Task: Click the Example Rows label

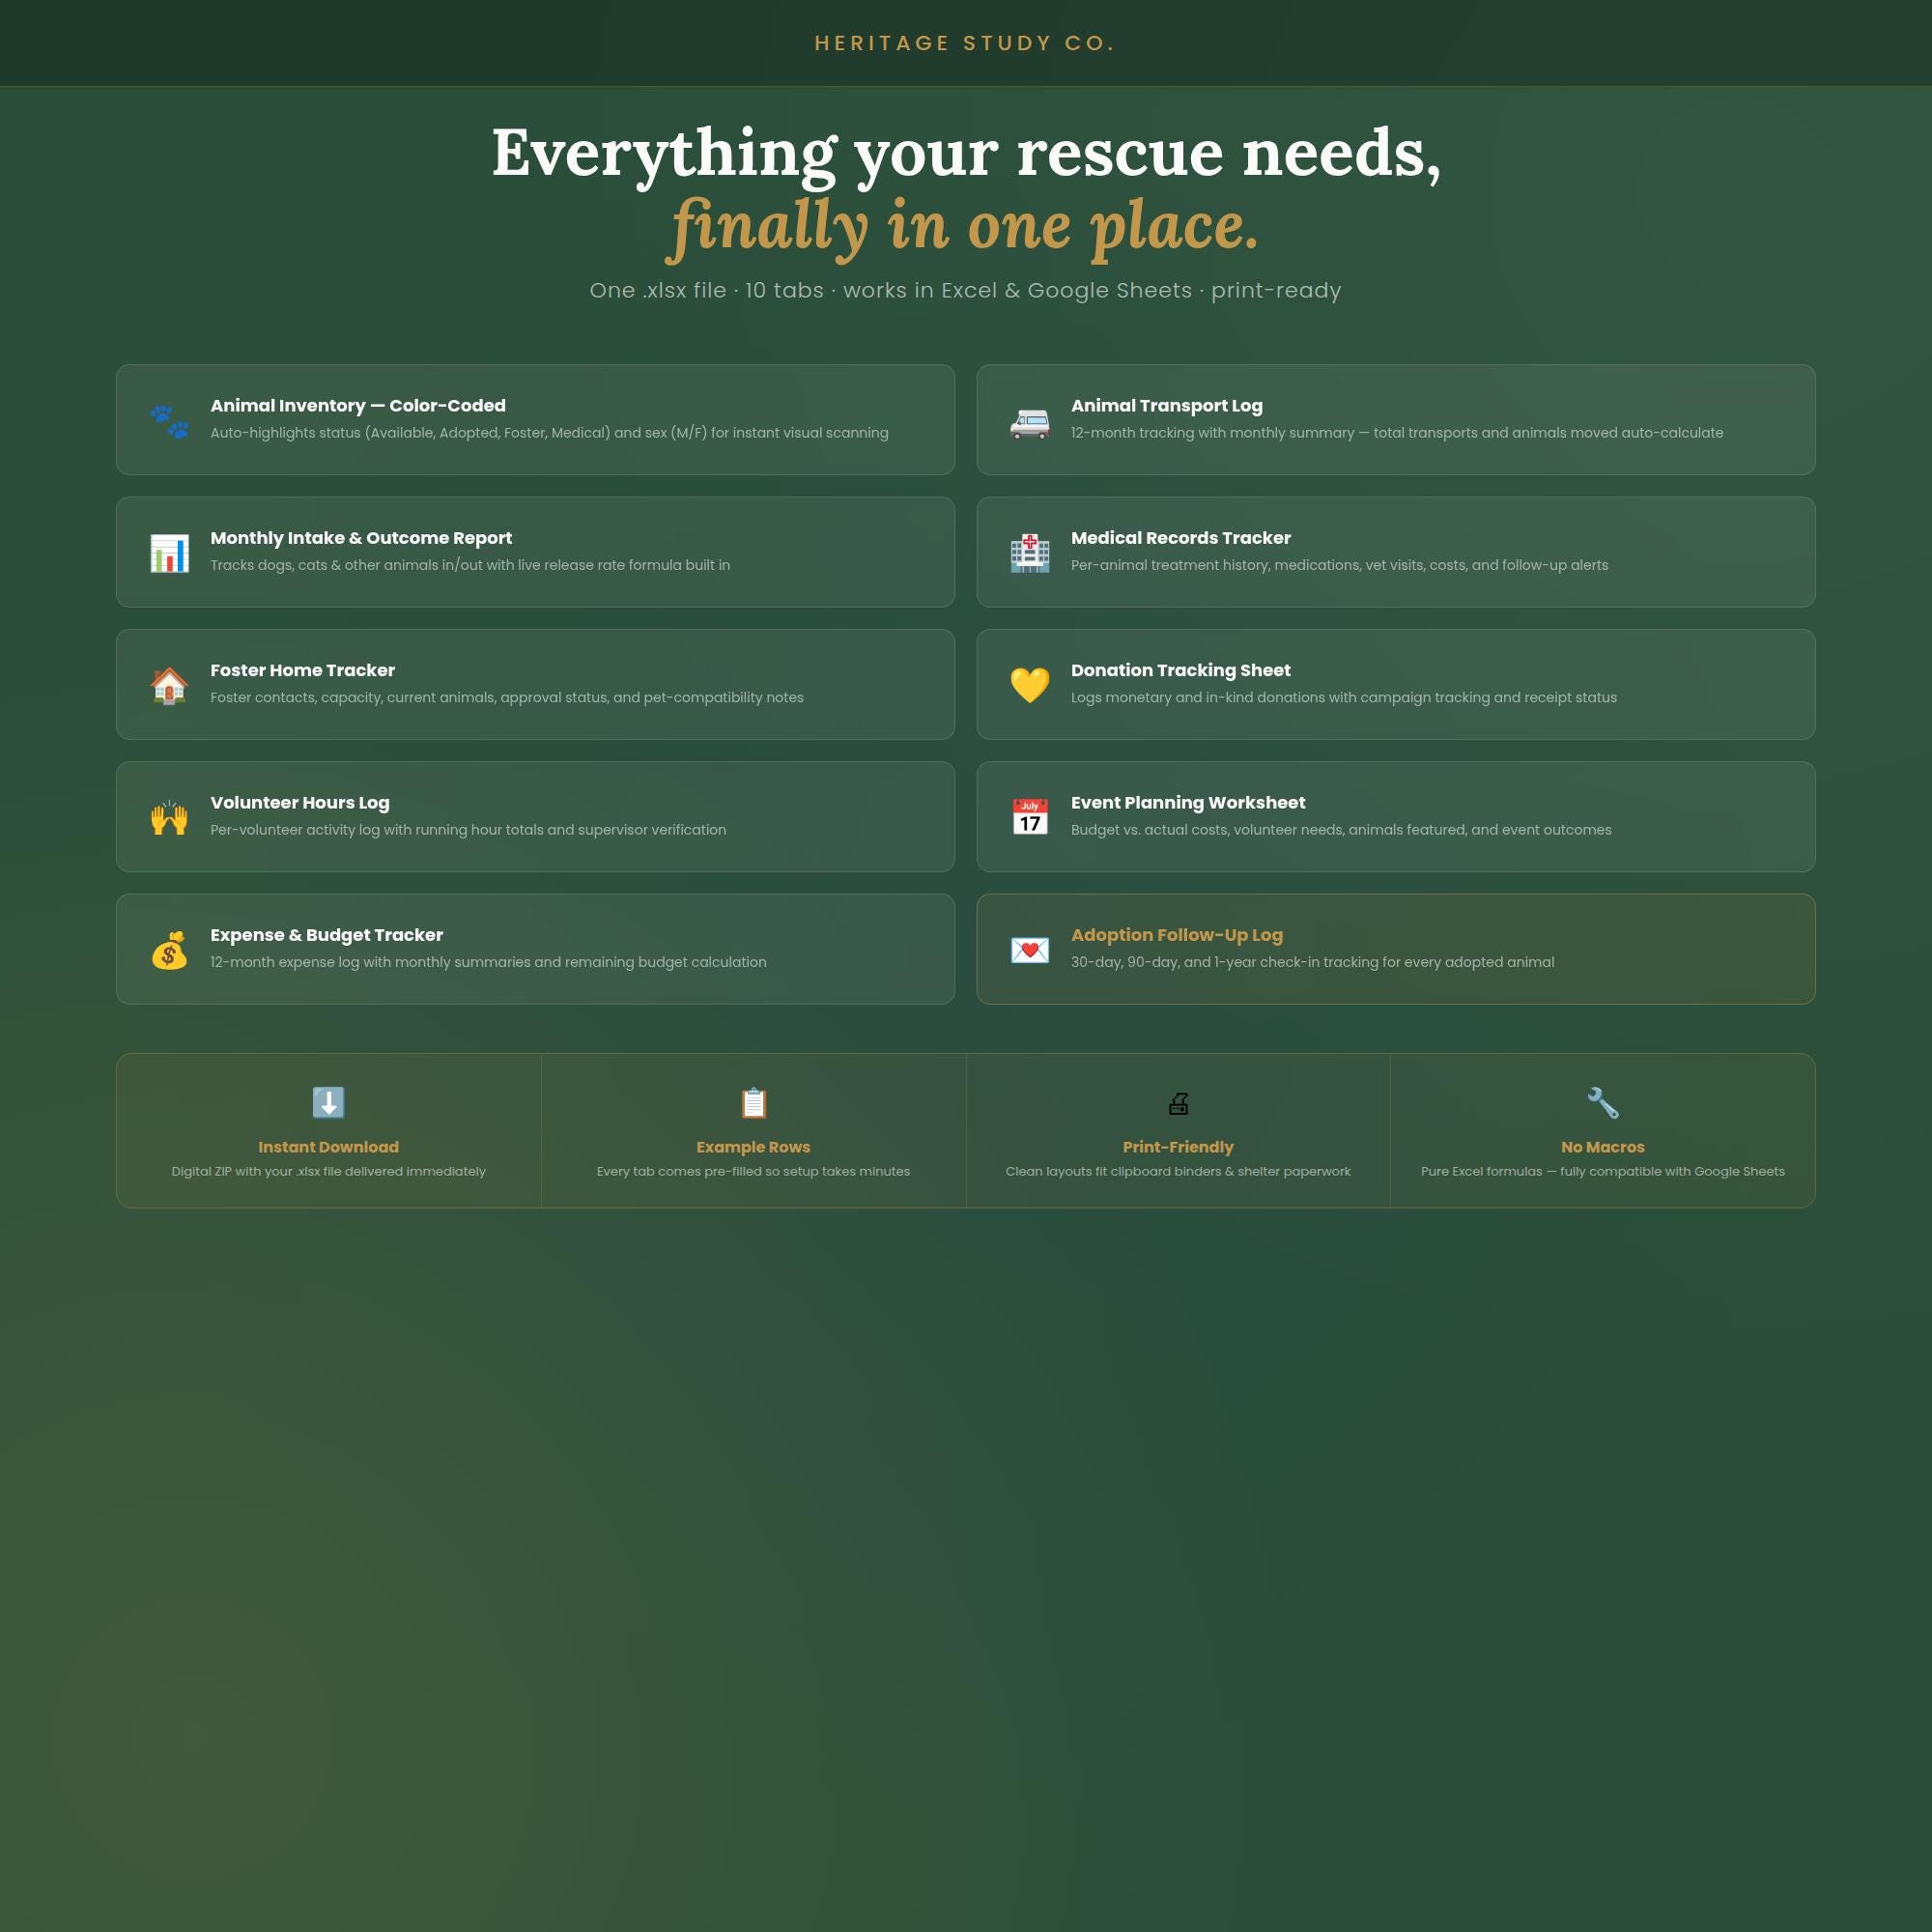Action: tap(753, 1147)
